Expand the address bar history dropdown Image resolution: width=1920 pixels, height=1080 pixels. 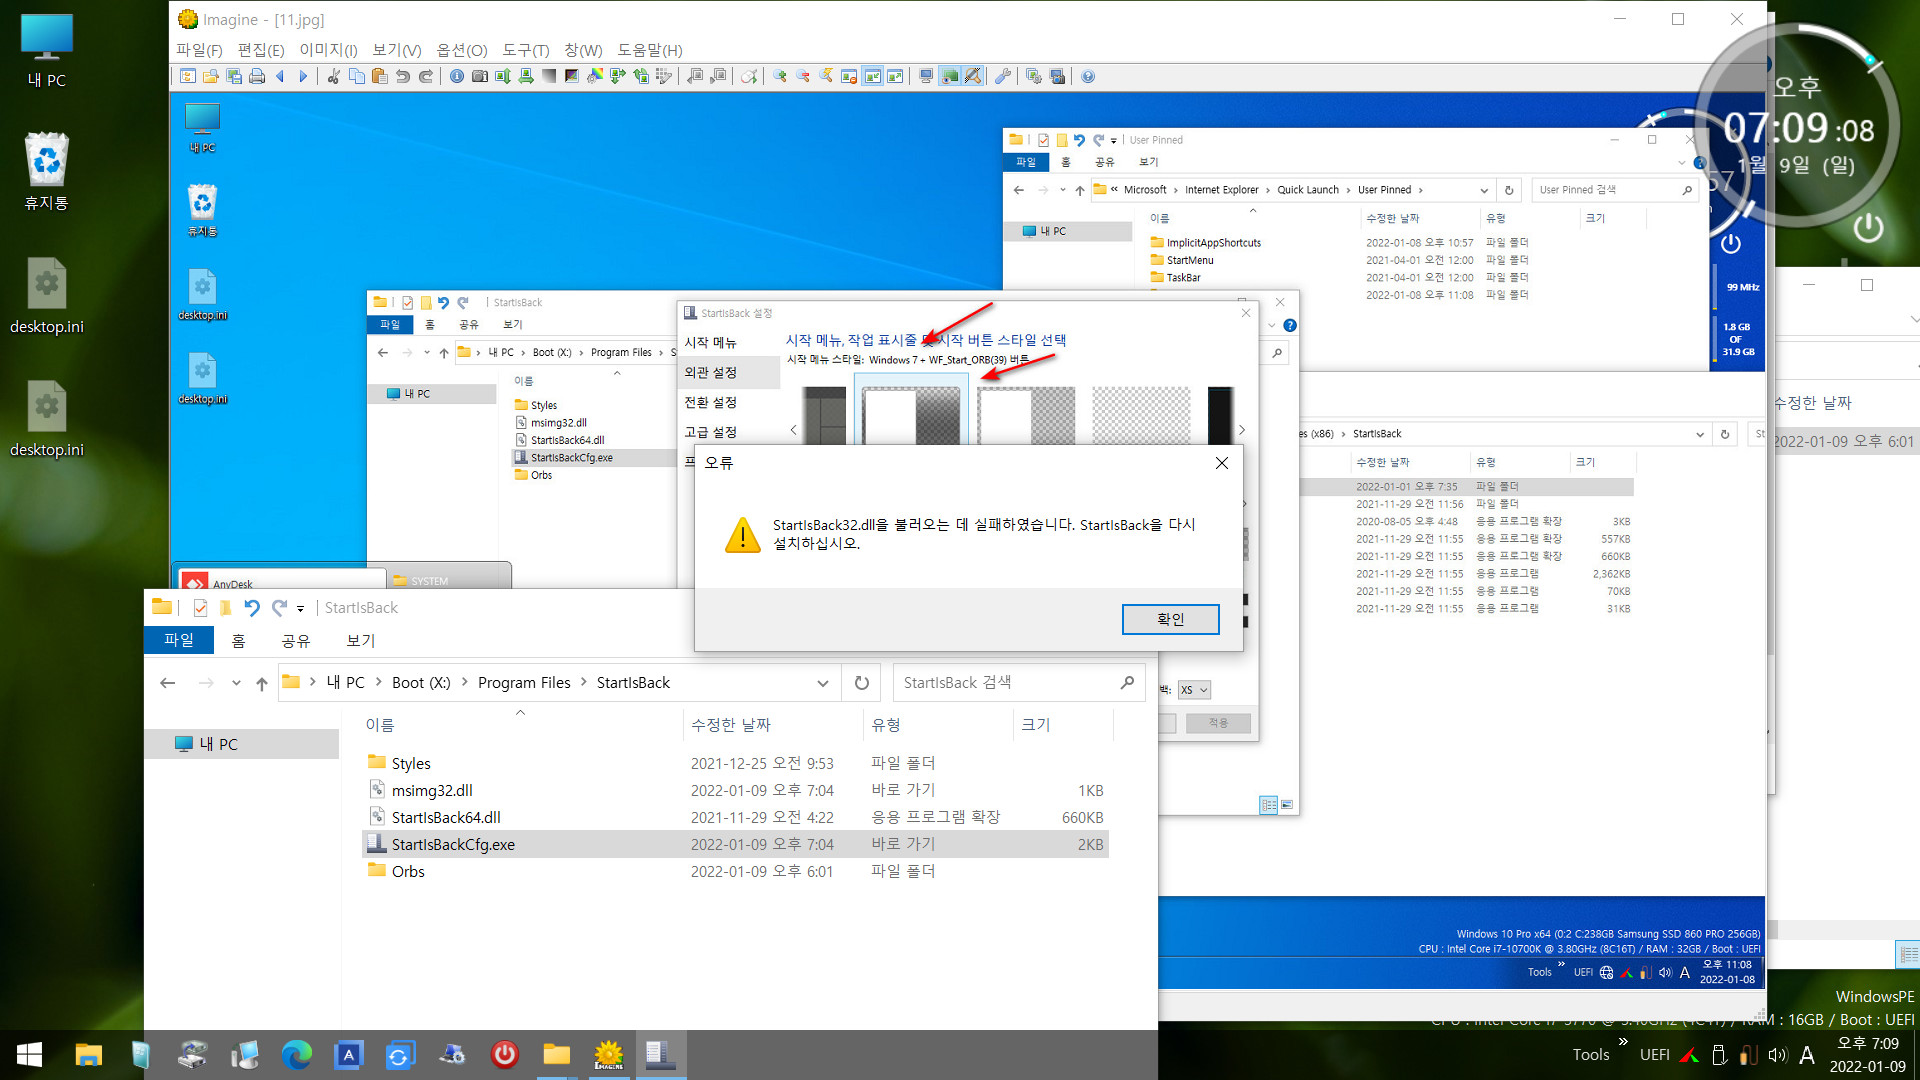(823, 683)
